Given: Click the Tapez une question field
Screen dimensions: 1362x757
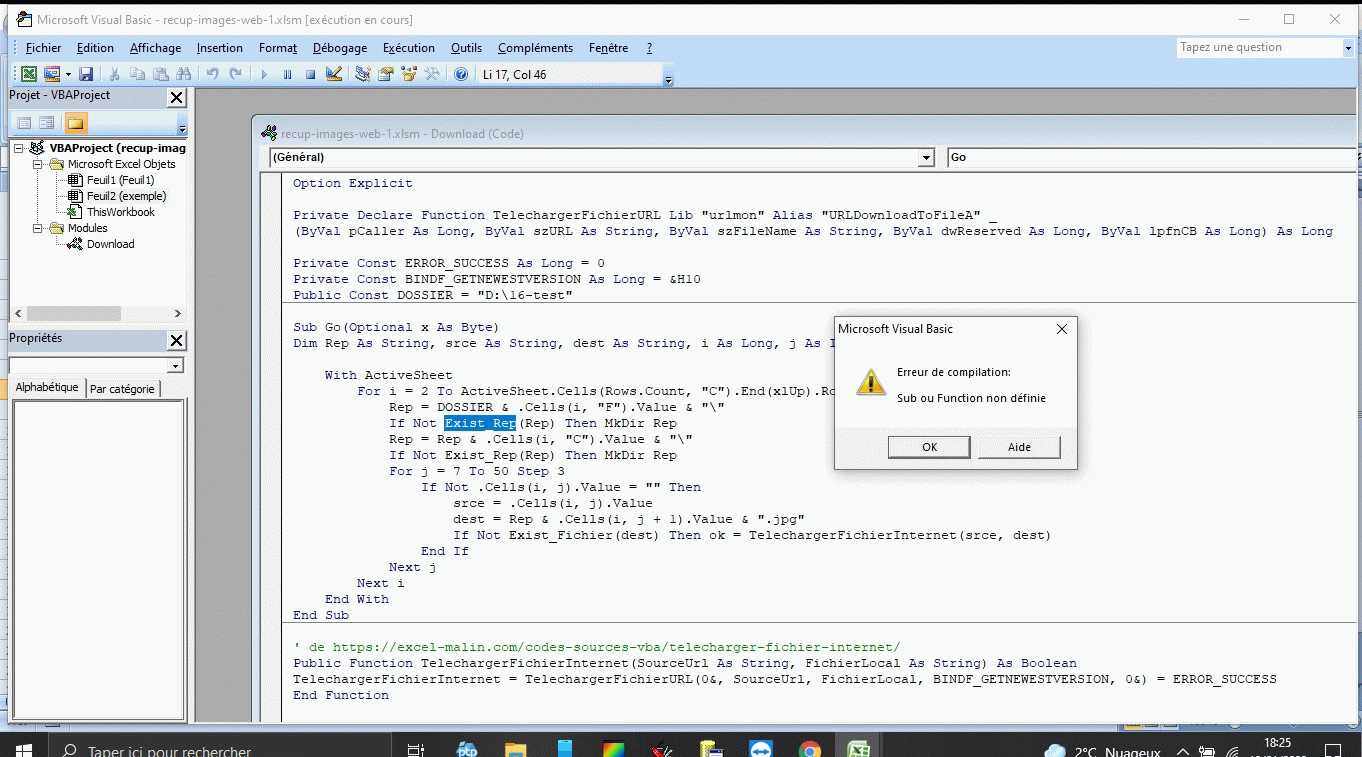Looking at the screenshot, I should click(1258, 47).
